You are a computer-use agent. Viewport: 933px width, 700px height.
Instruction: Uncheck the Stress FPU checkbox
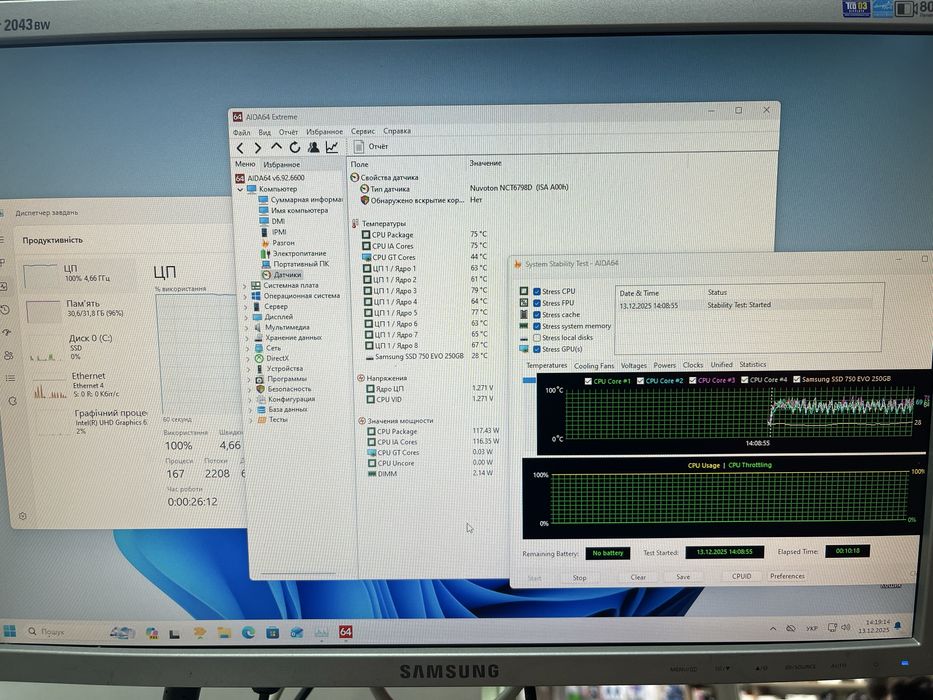tap(537, 303)
